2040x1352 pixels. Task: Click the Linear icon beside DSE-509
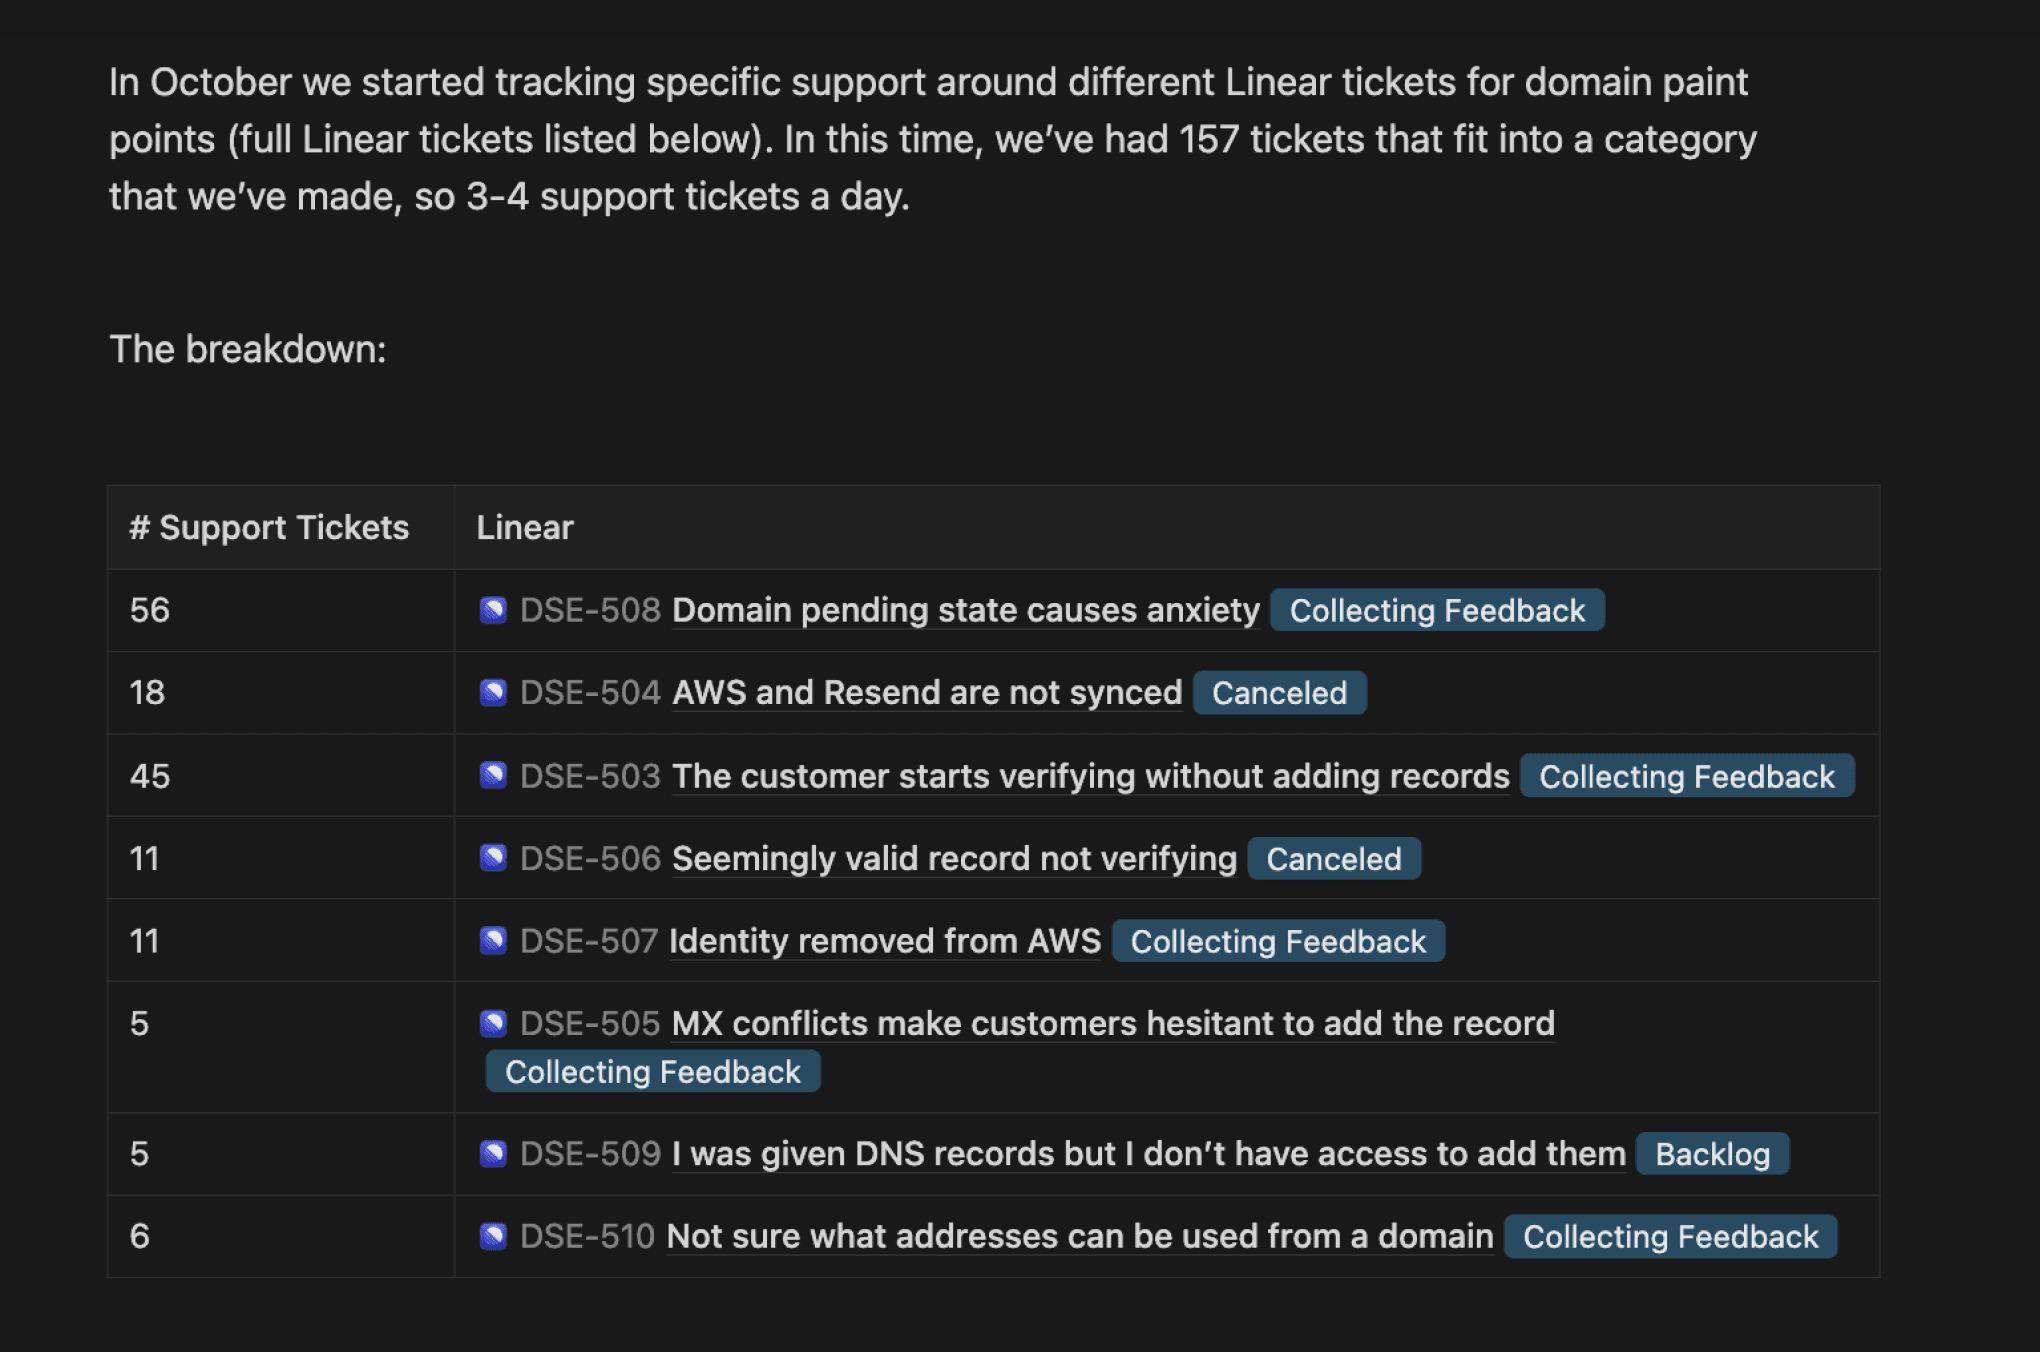click(493, 1154)
